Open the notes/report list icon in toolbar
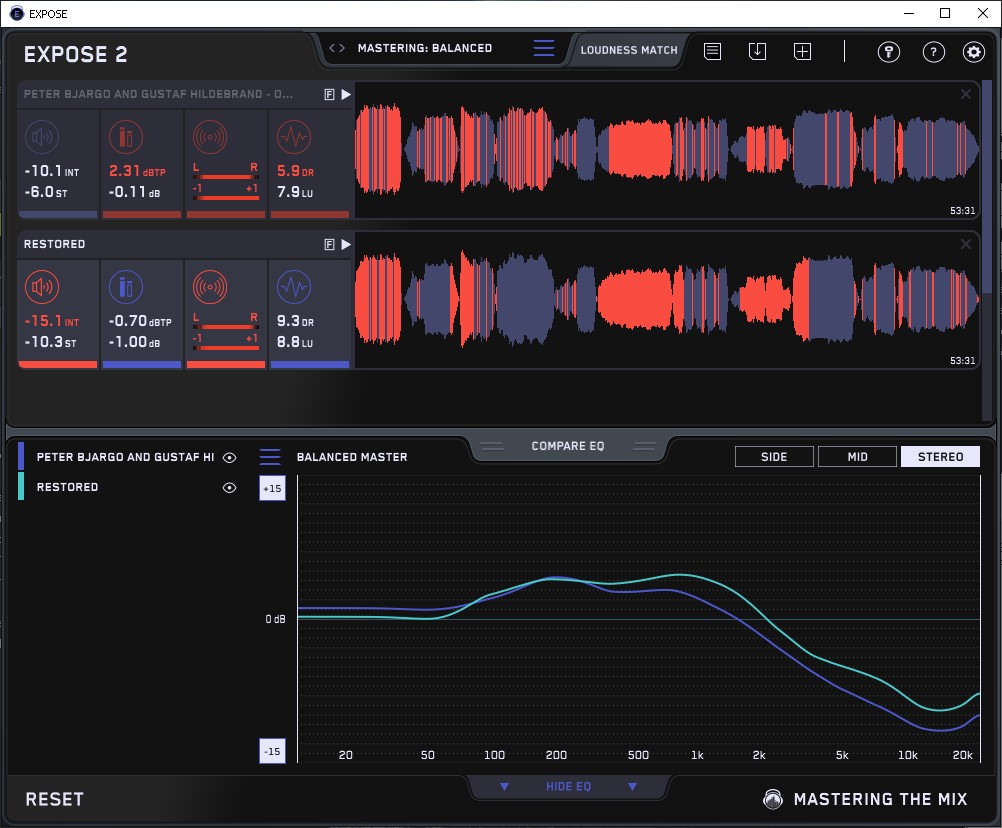The height and width of the screenshot is (828, 1002). pyautogui.click(x=713, y=51)
